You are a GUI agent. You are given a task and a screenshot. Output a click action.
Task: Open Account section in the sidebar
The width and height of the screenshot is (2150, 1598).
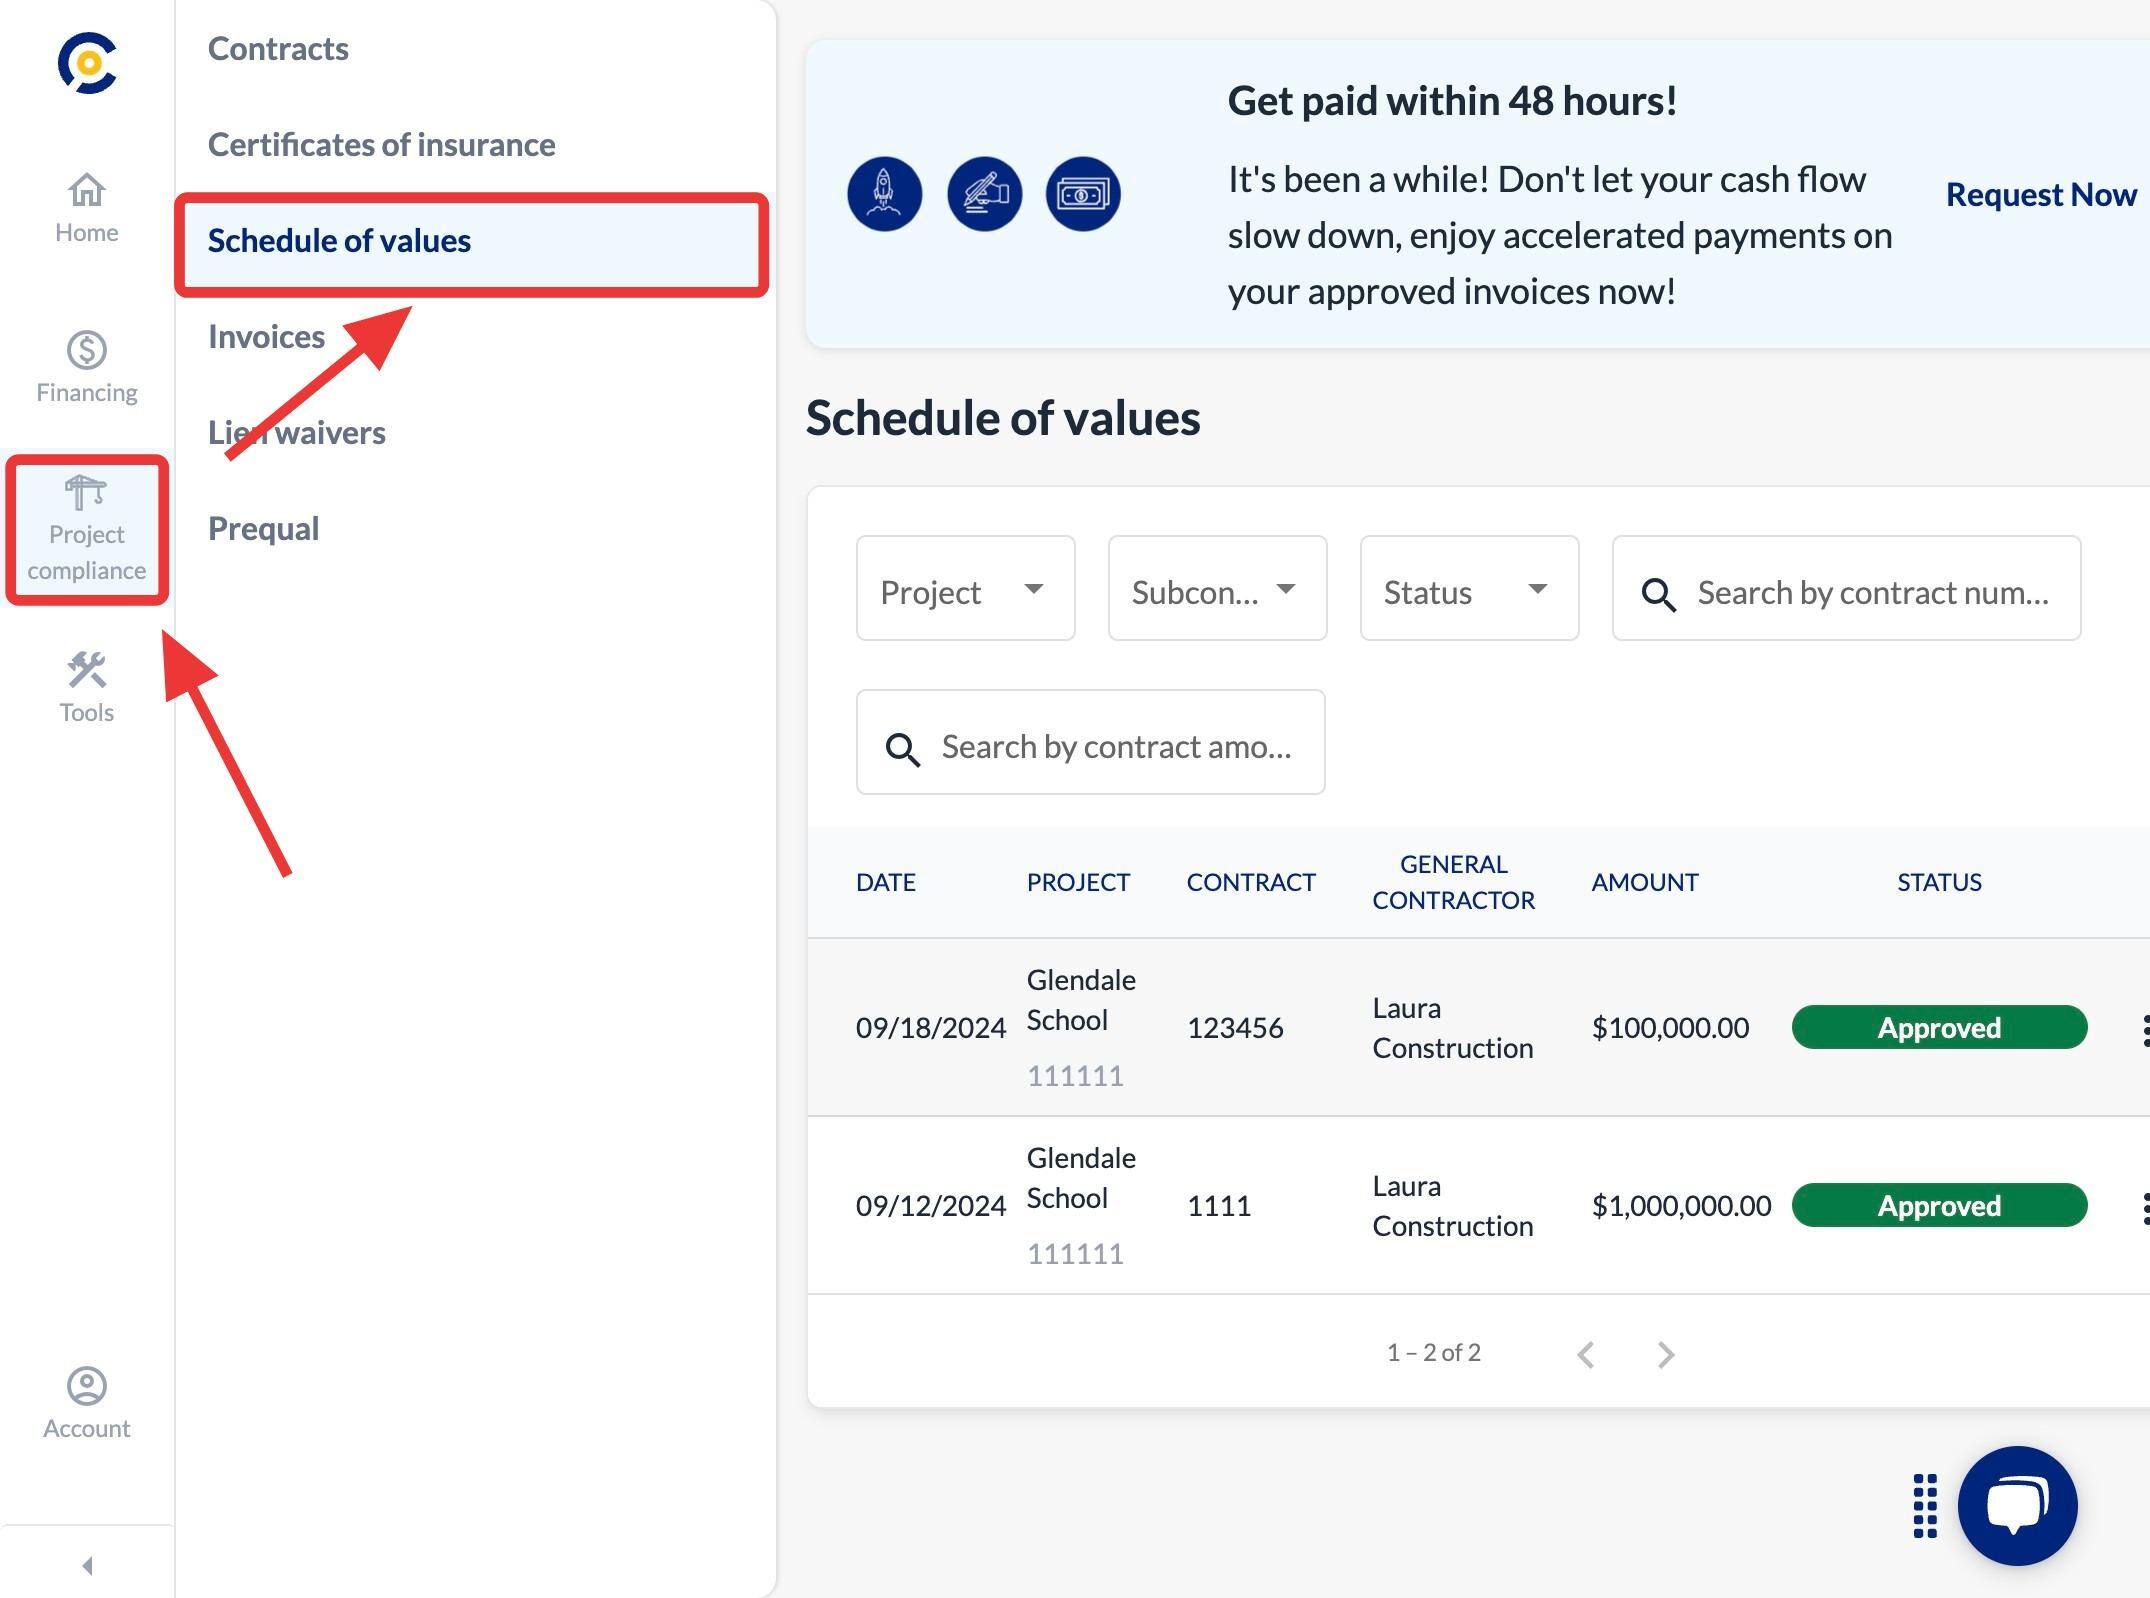87,1404
